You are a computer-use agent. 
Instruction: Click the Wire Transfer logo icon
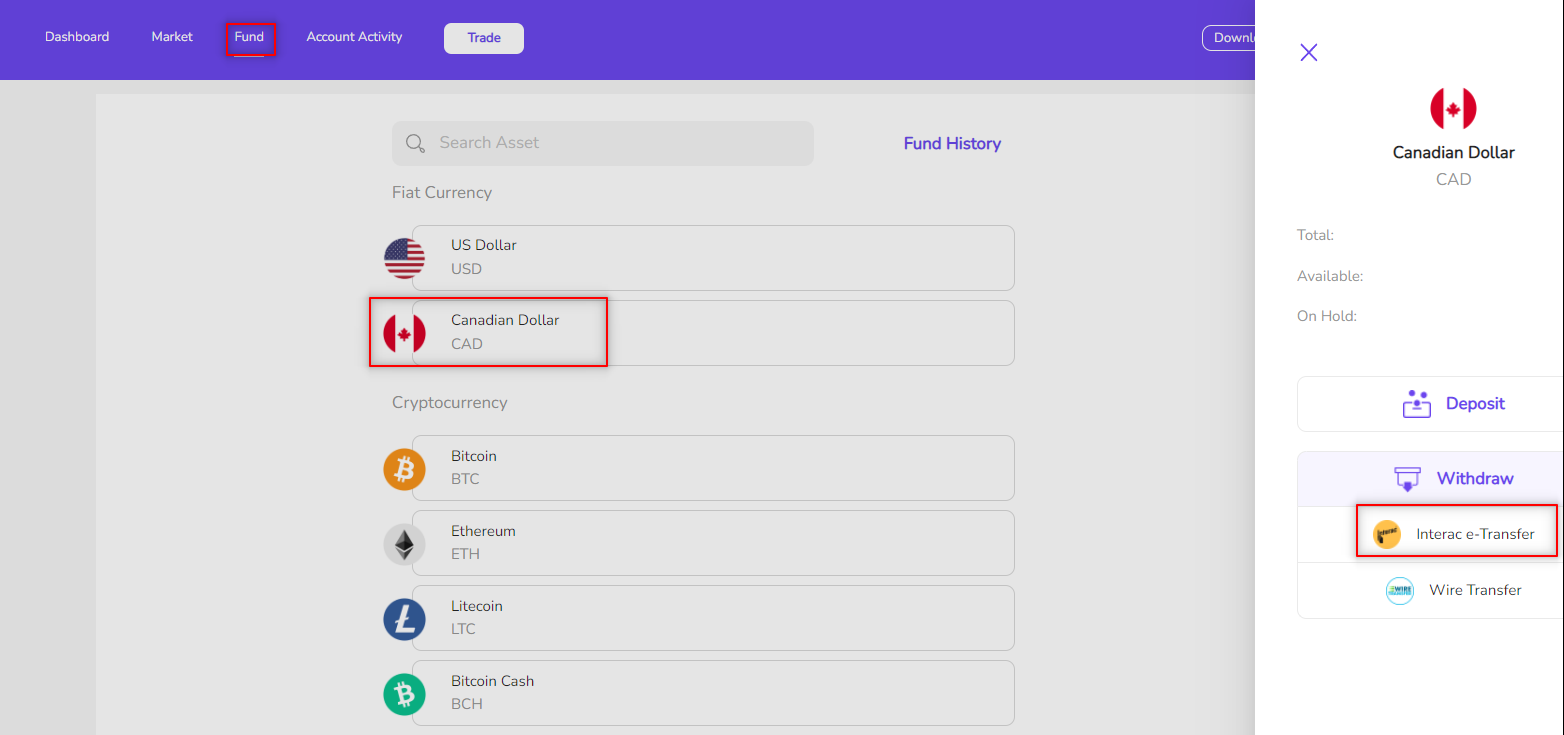click(x=1399, y=591)
